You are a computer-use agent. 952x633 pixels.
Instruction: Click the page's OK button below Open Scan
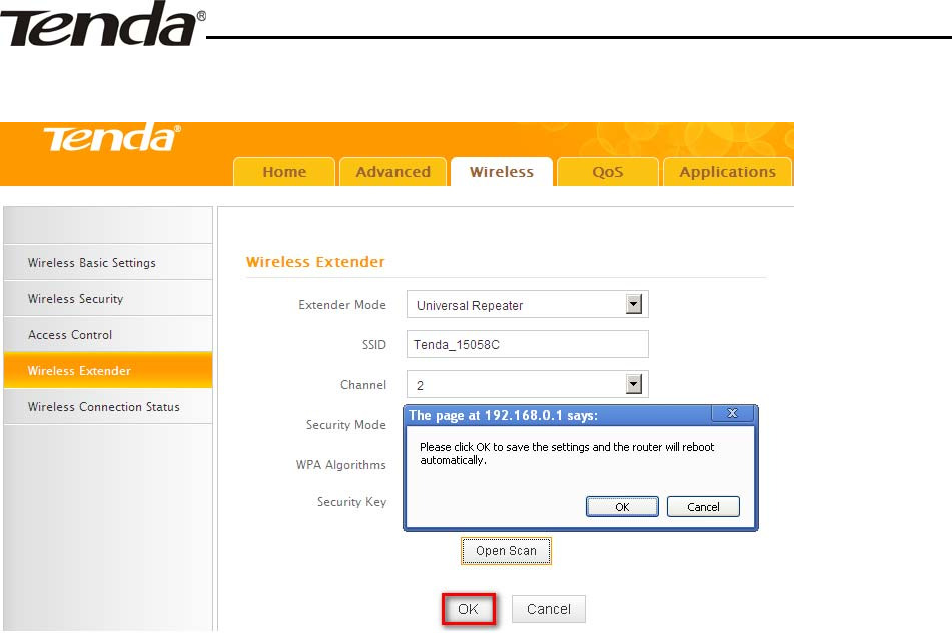tap(469, 609)
